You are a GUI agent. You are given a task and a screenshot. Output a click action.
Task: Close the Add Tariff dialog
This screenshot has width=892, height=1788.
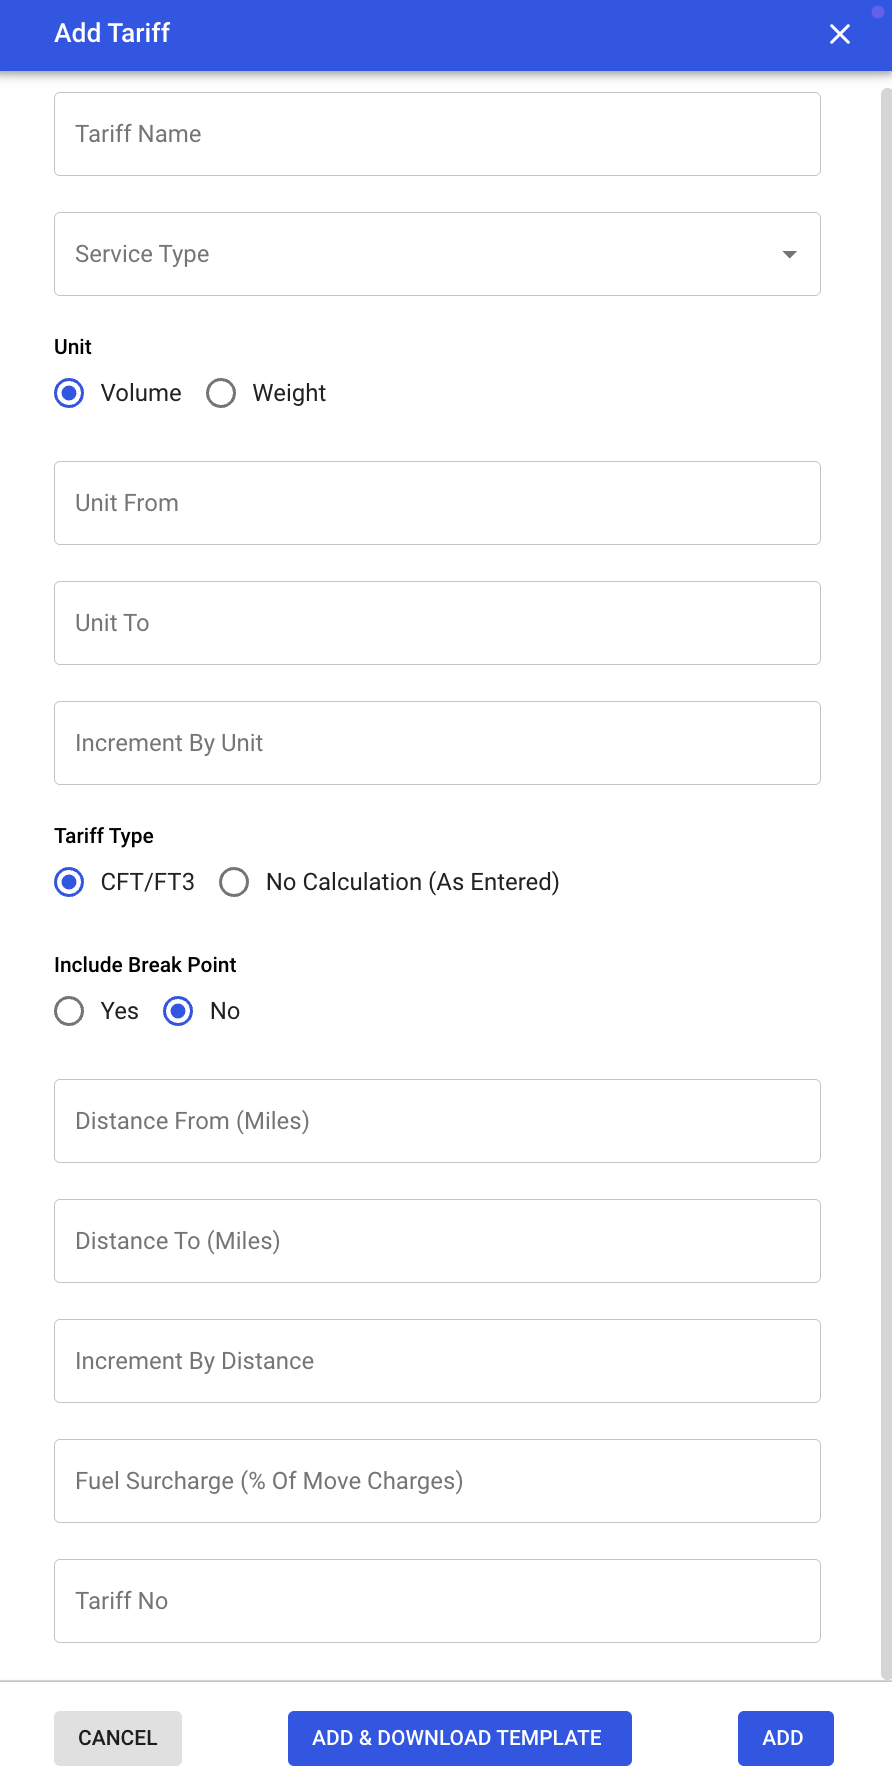(x=840, y=34)
